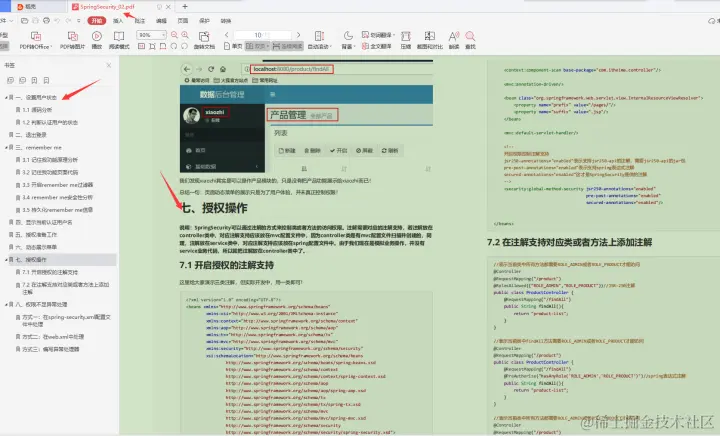Switch to the 保护 ribbon tab
Image resolution: width=720 pixels, height=436 pixels.
204,21
